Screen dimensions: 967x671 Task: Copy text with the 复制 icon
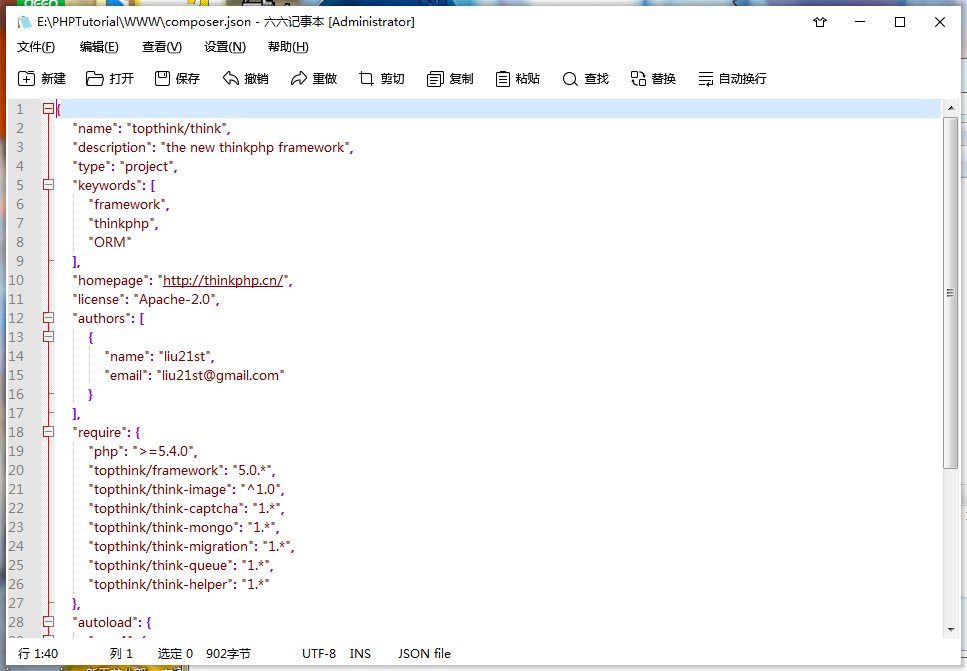435,79
